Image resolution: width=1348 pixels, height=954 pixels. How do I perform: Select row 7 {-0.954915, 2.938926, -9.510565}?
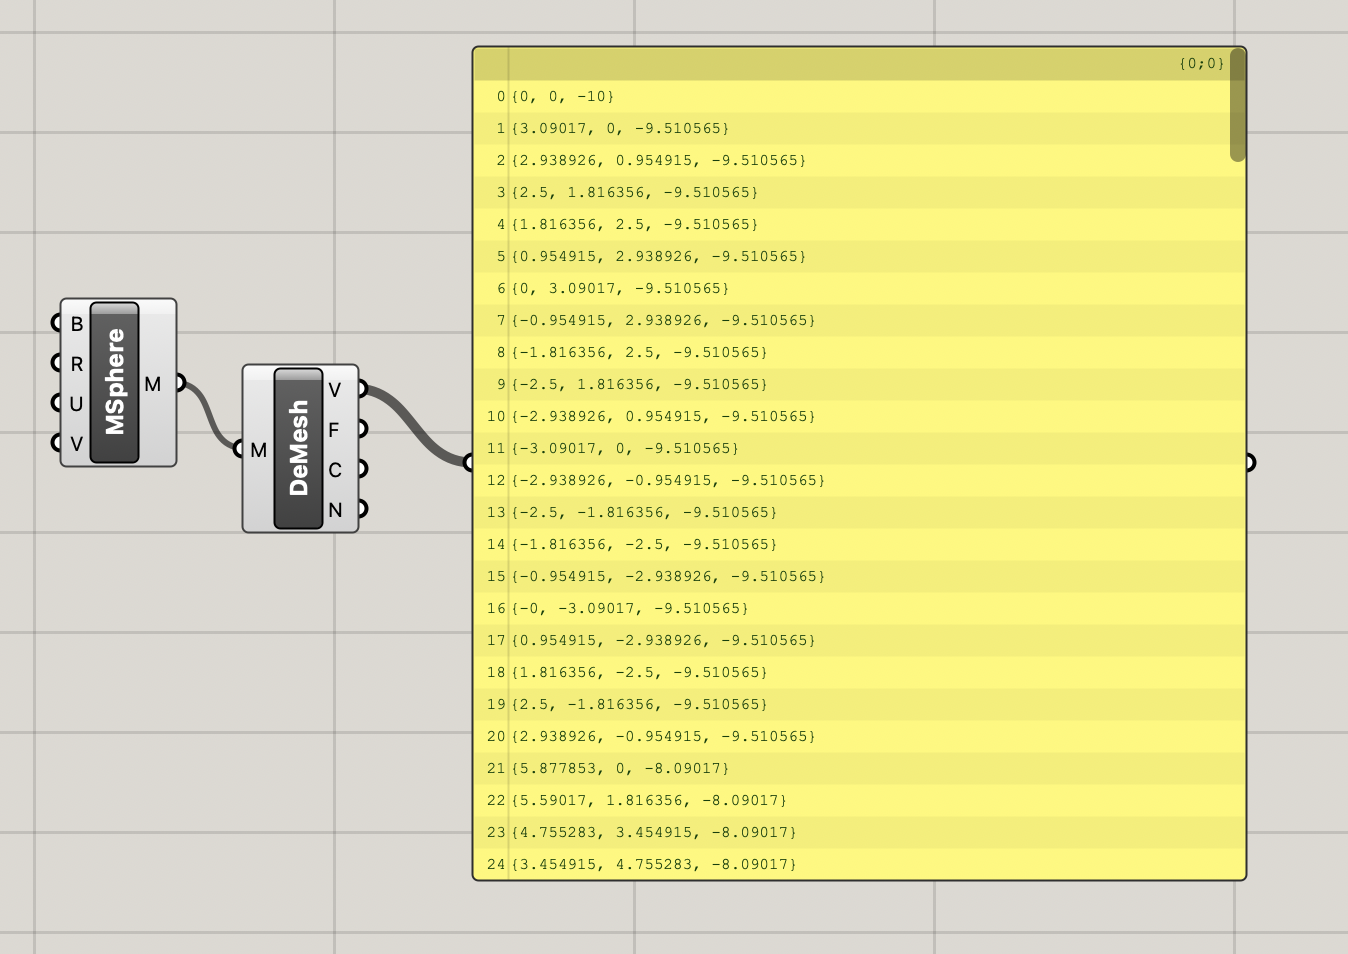(x=664, y=320)
